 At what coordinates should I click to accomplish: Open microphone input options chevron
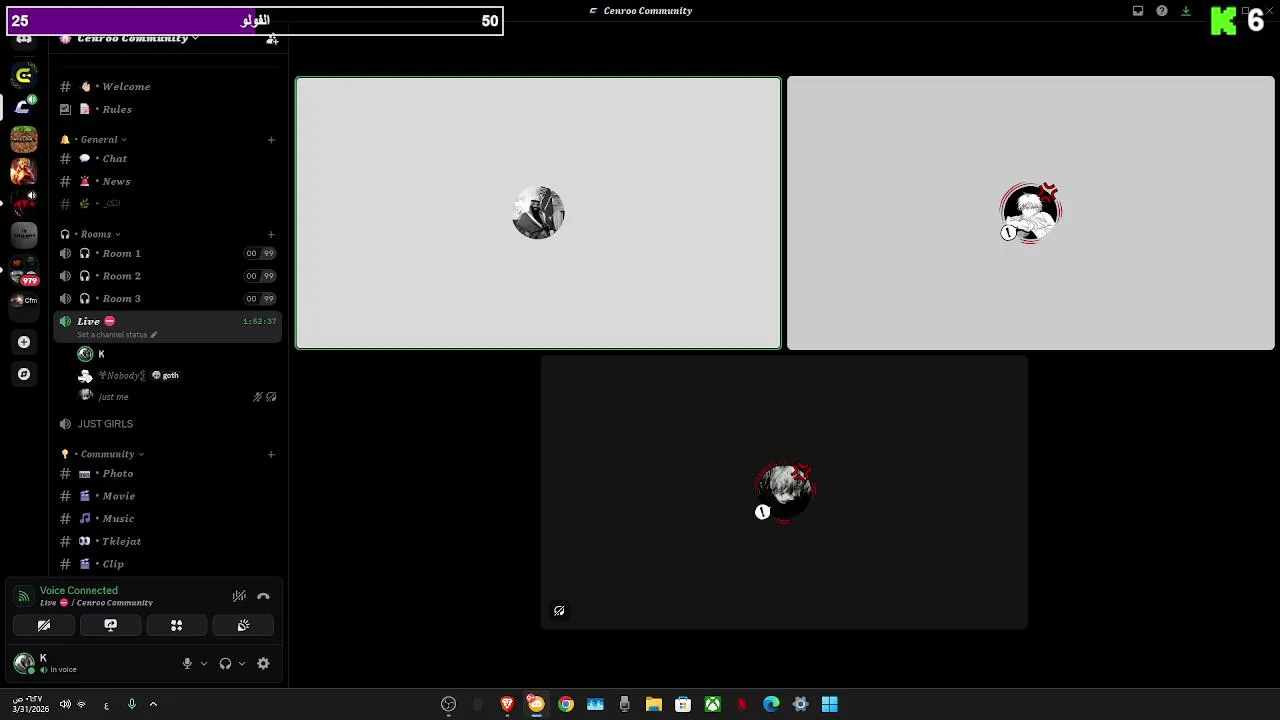pyautogui.click(x=204, y=663)
